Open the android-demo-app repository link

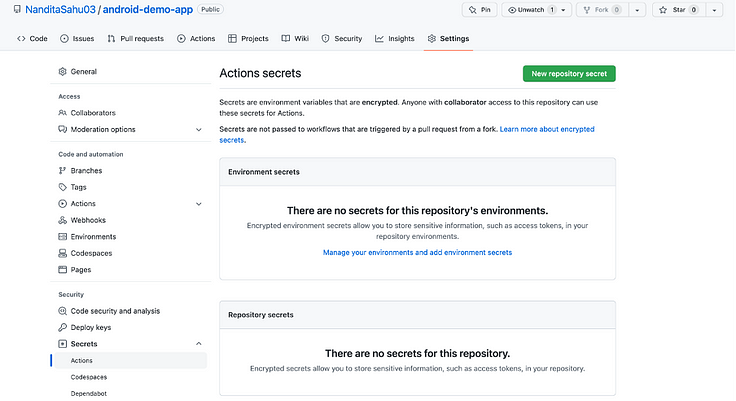click(148, 10)
